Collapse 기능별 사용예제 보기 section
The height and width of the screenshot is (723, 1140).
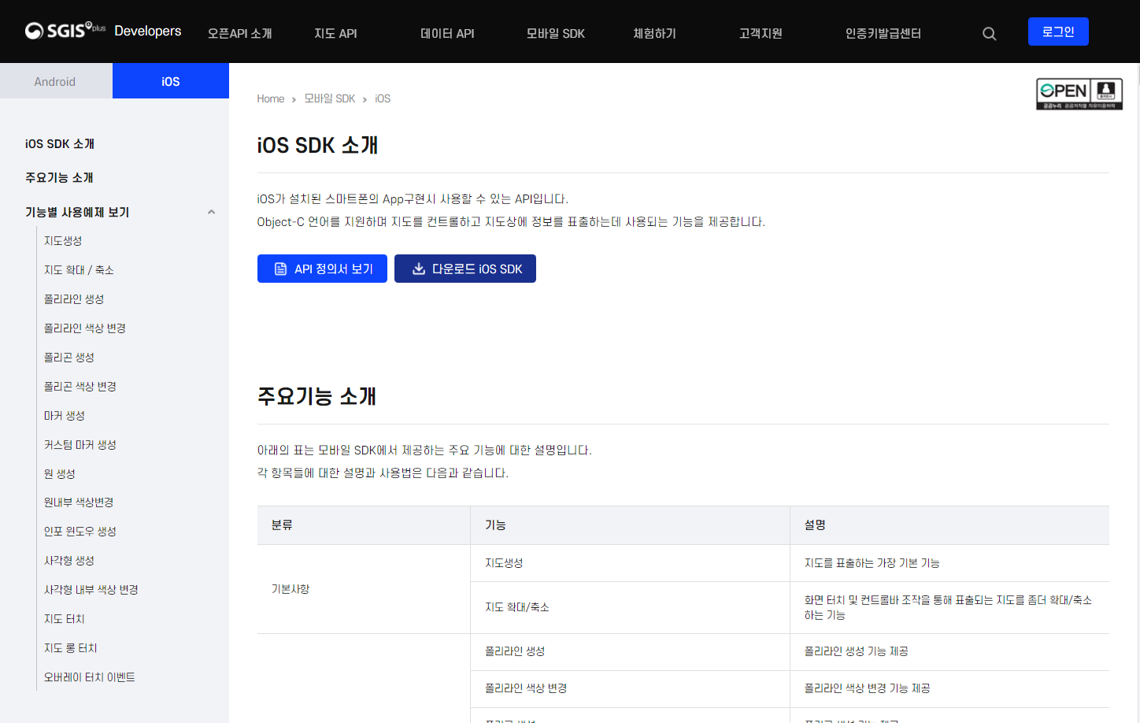point(210,212)
